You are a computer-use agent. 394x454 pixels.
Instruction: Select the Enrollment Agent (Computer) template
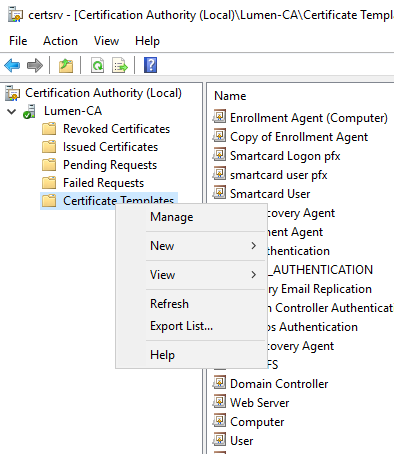(309, 118)
